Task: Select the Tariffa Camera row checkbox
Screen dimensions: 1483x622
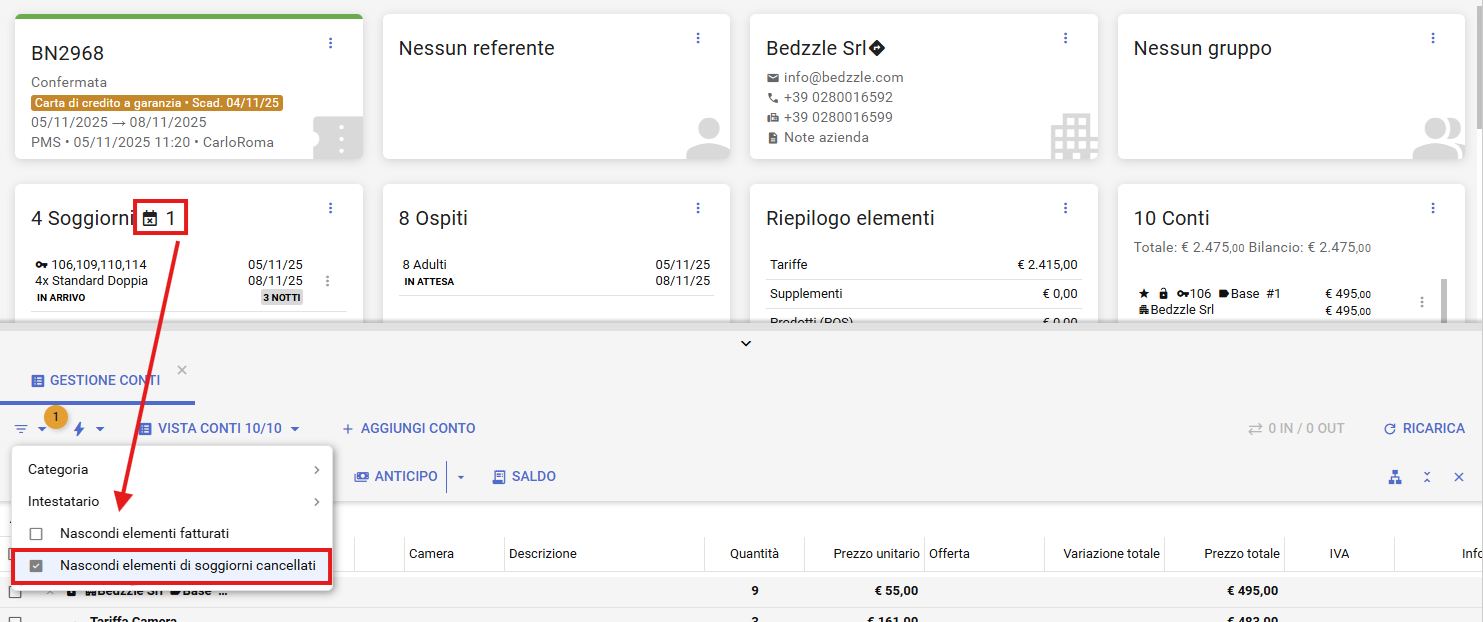Action: [x=15, y=619]
